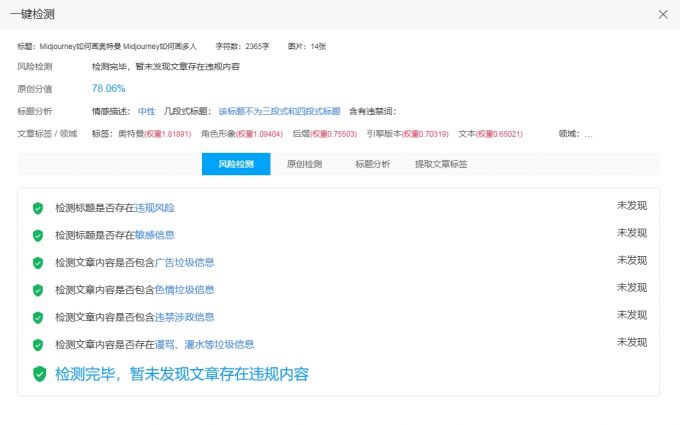Click the 引擎版本 tag with weight 0.70319
This screenshot has height=425, width=680.
click(408, 134)
